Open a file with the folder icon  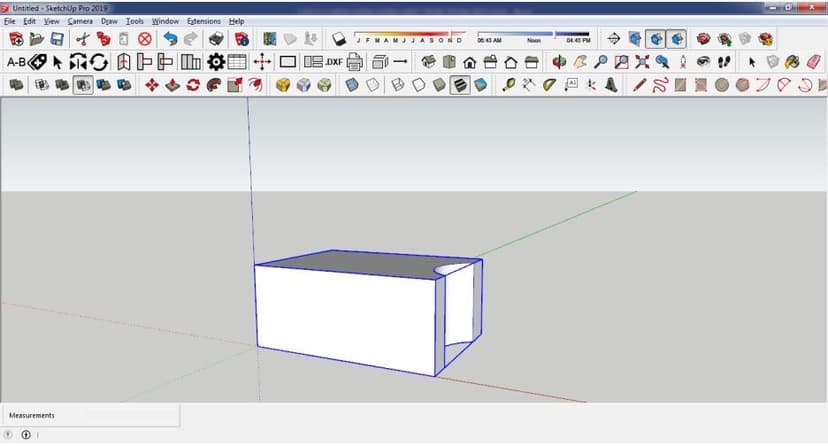tap(36, 39)
